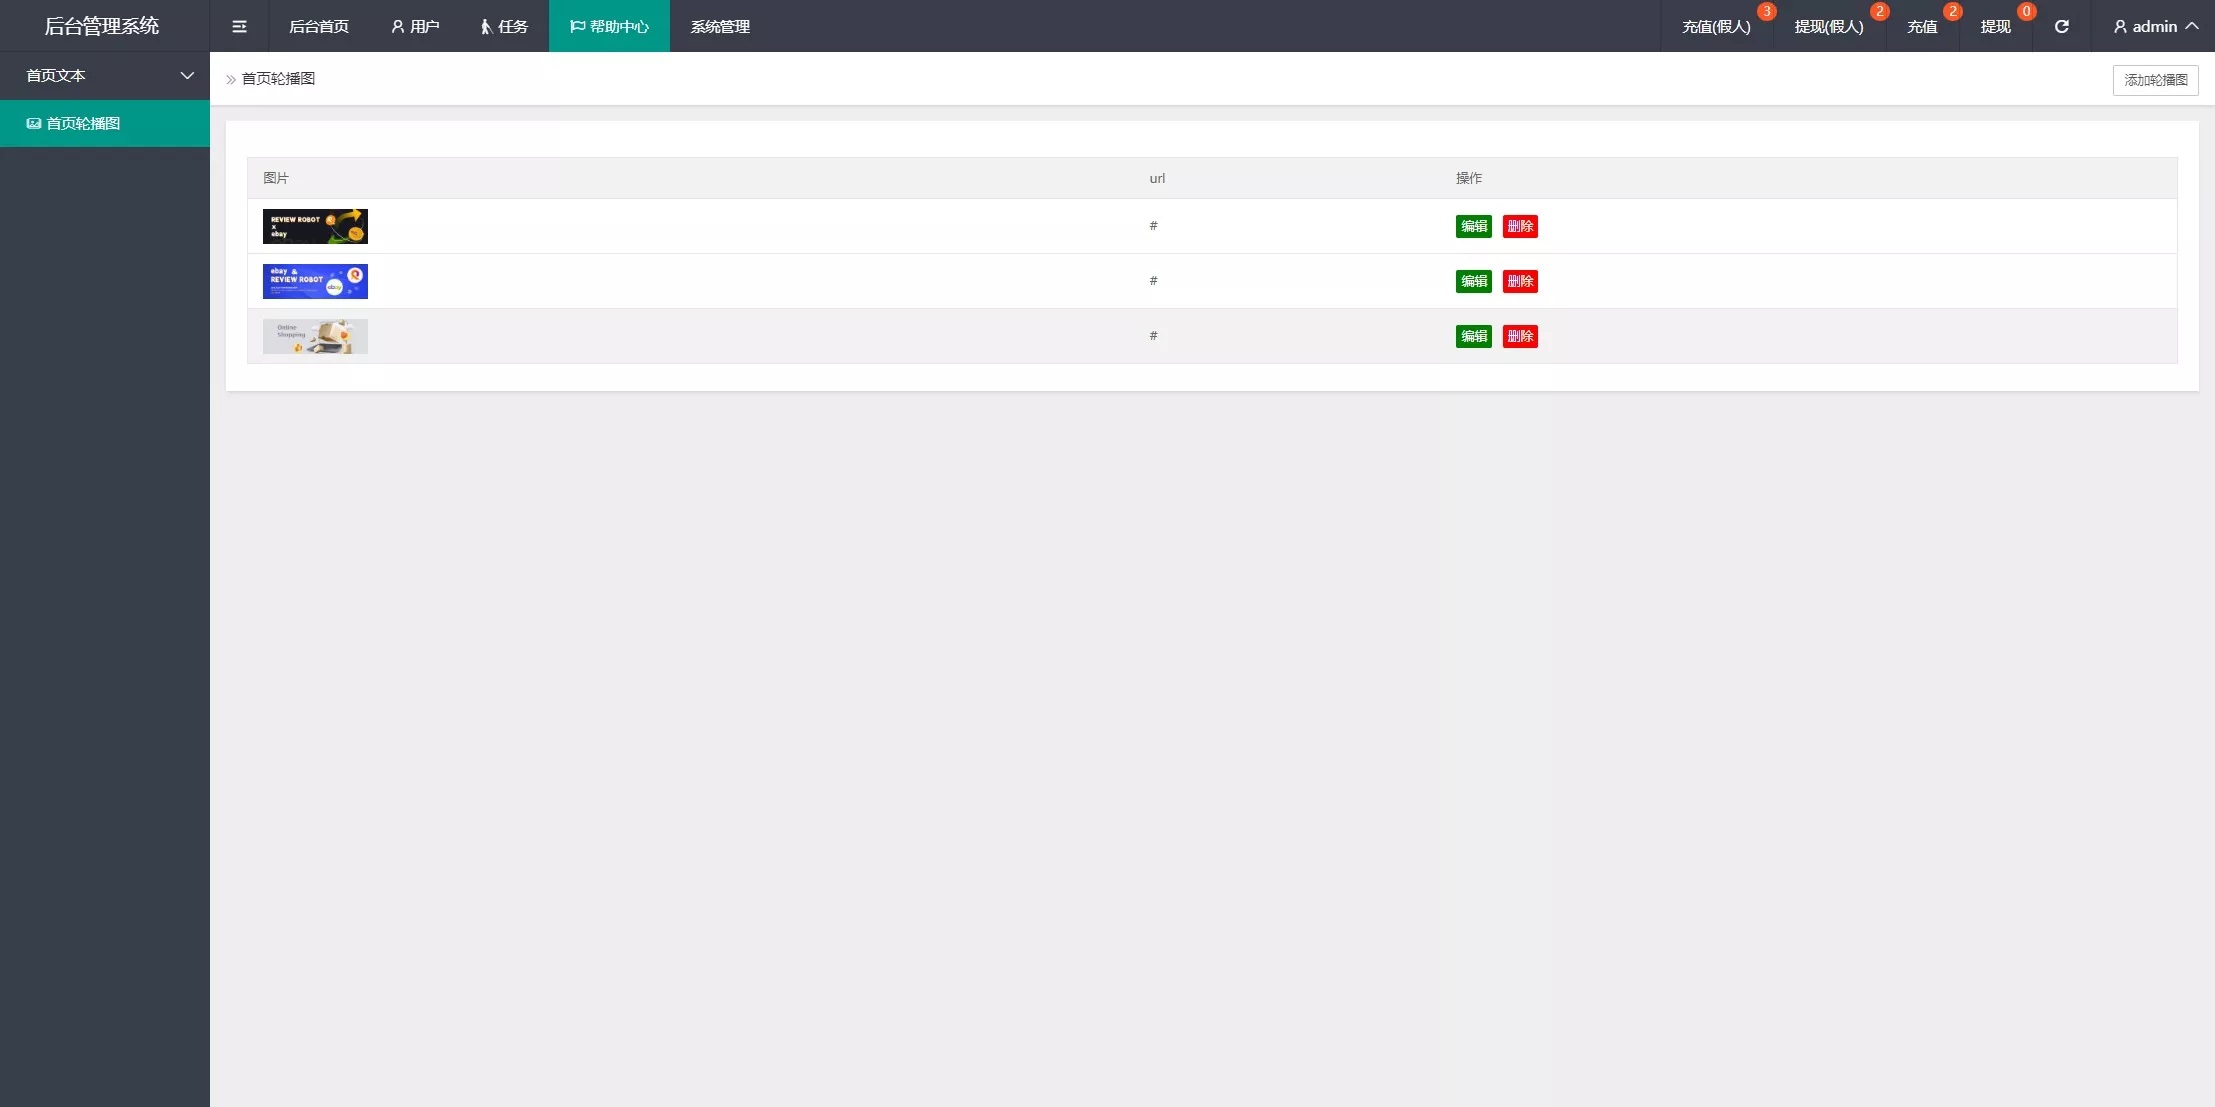This screenshot has width=2215, height=1107.
Task: Open the 提现 item with badge 0
Action: click(x=1995, y=27)
